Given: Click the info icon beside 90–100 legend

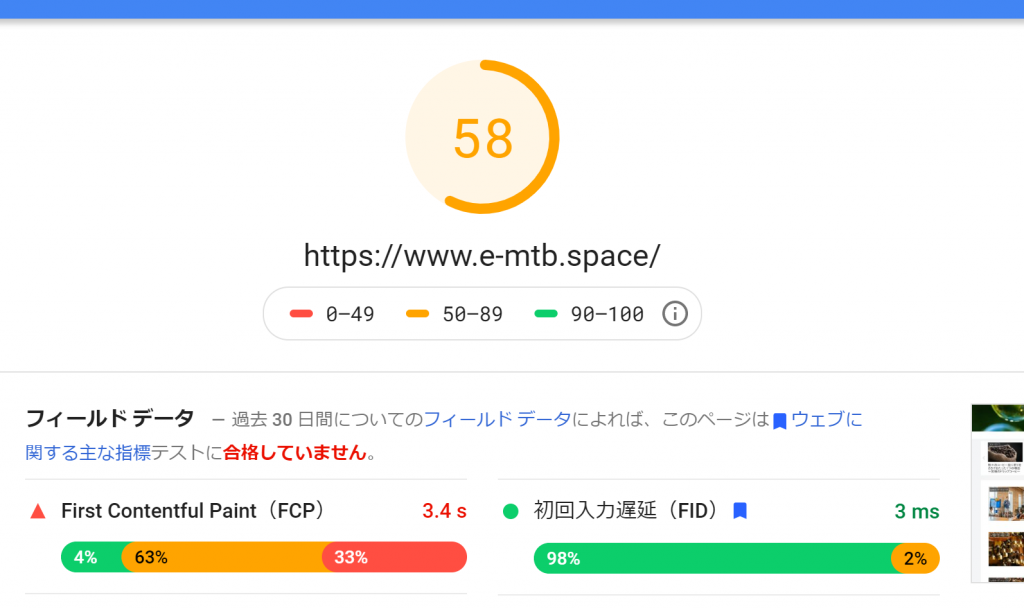Looking at the screenshot, I should coord(675,314).
